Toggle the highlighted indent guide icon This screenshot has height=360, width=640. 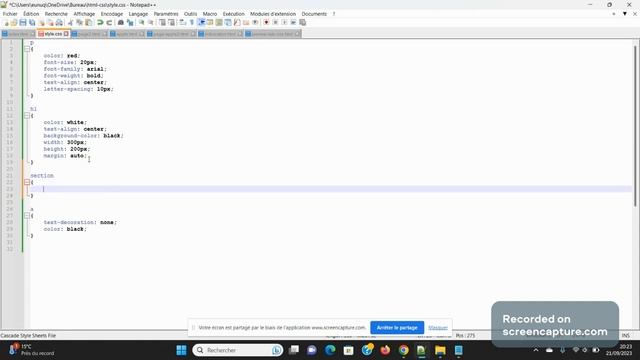point(201,22)
